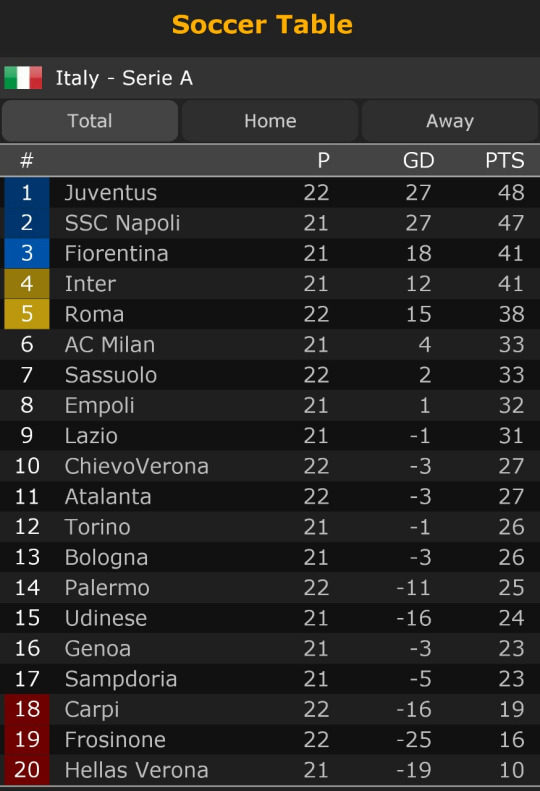Open the Home standings tab
The image size is (540, 791).
click(270, 121)
